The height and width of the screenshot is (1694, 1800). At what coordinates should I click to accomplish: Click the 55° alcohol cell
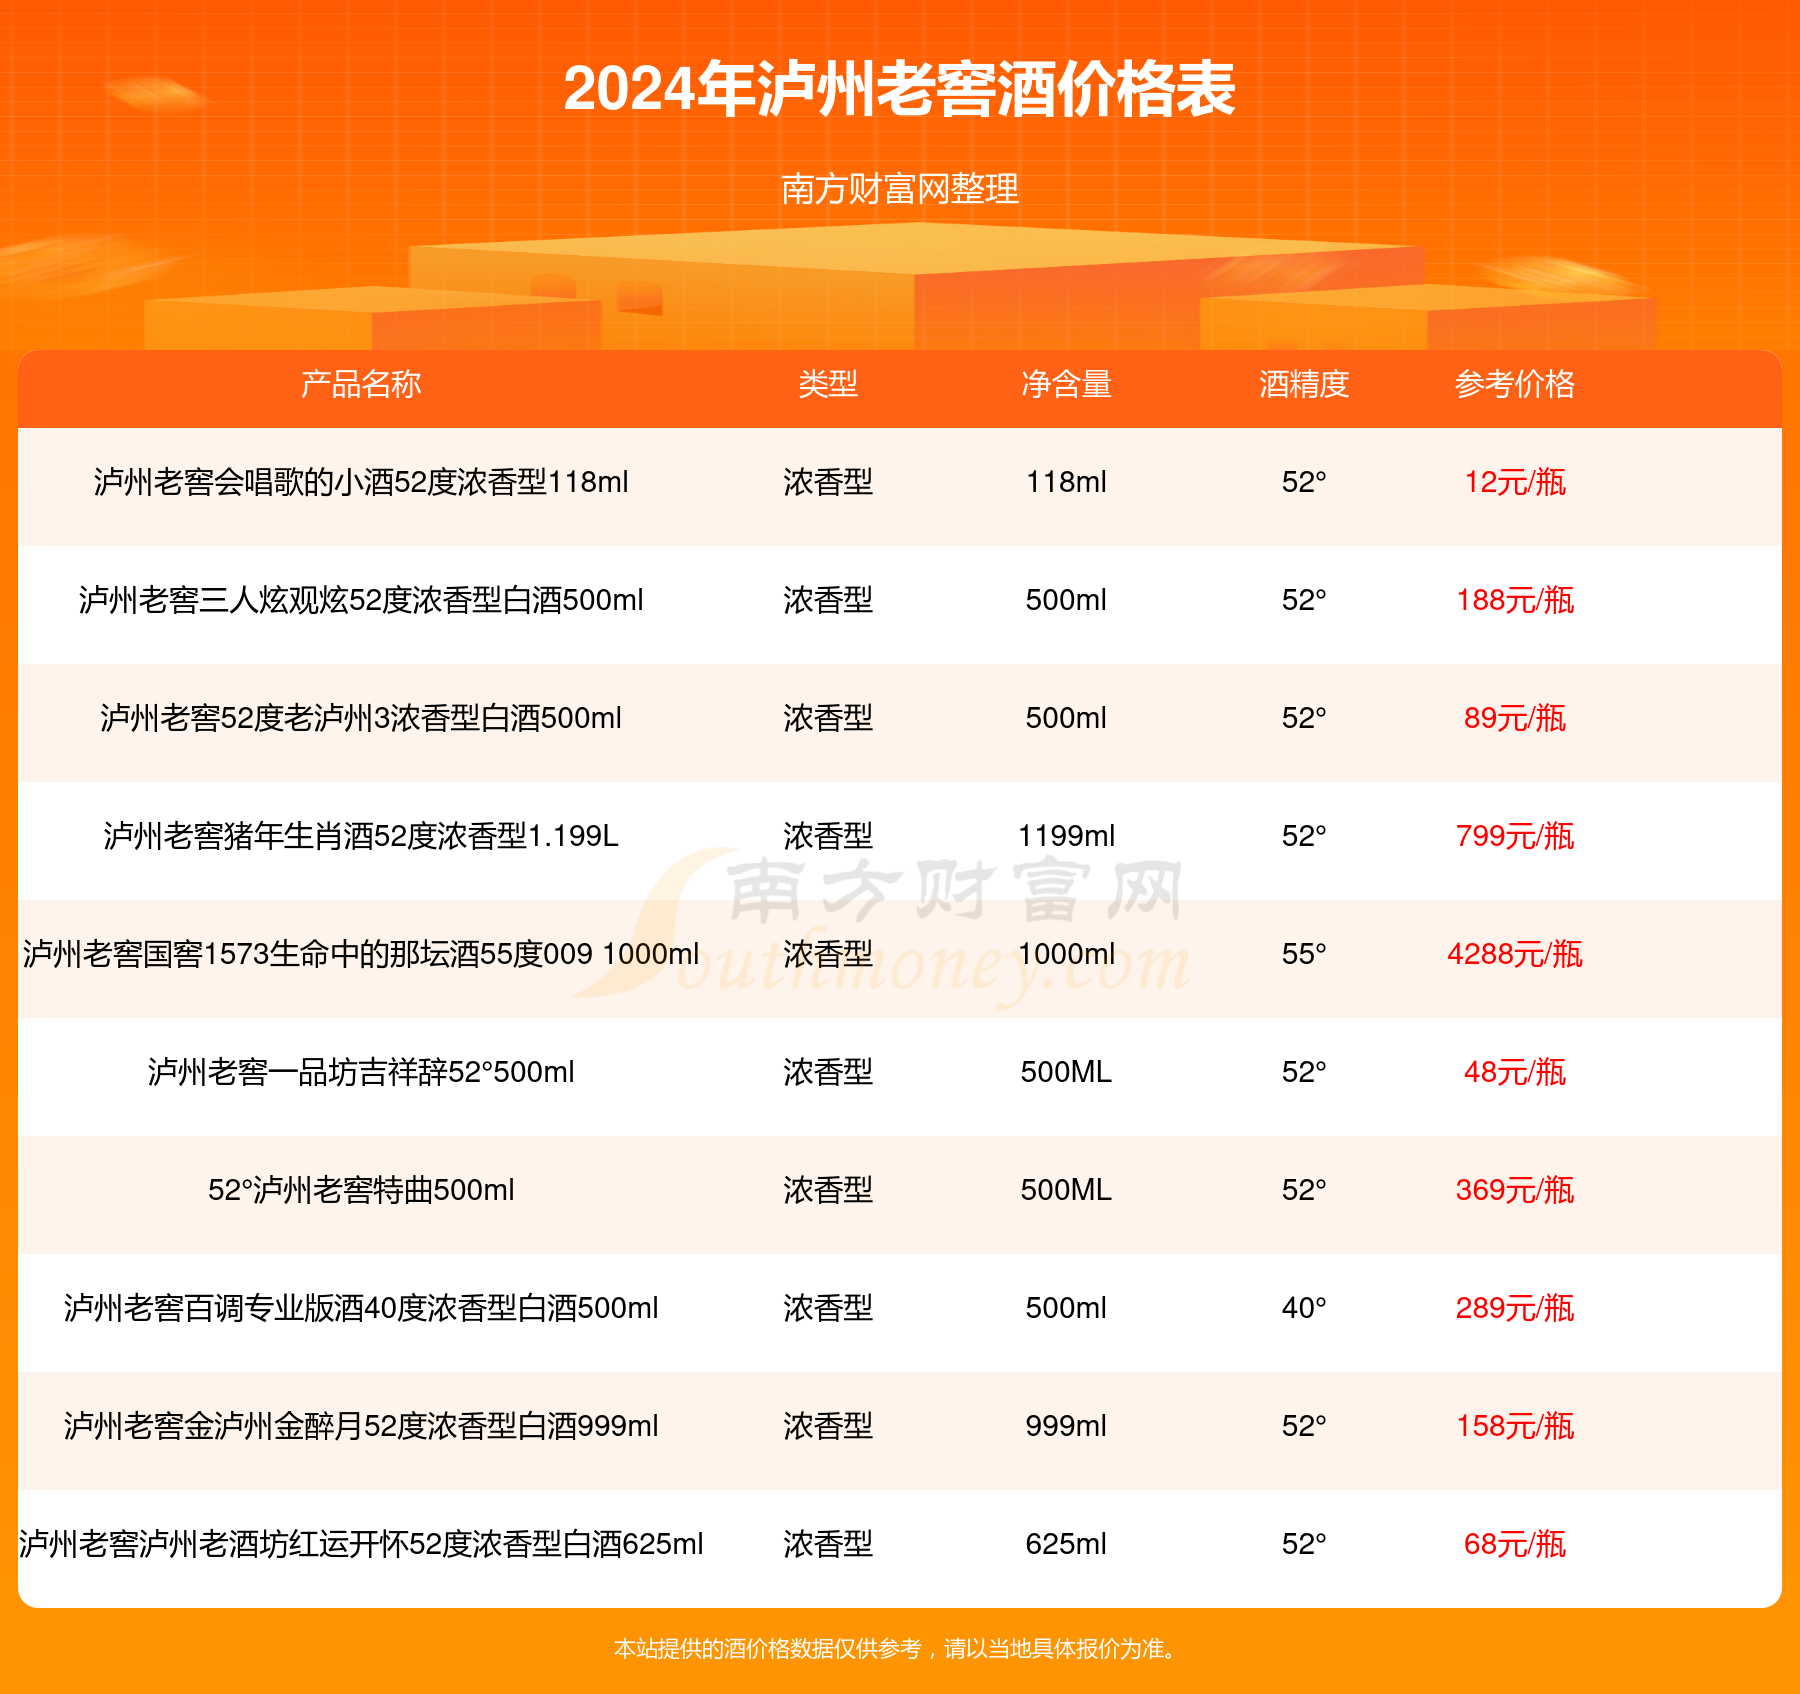1304,954
